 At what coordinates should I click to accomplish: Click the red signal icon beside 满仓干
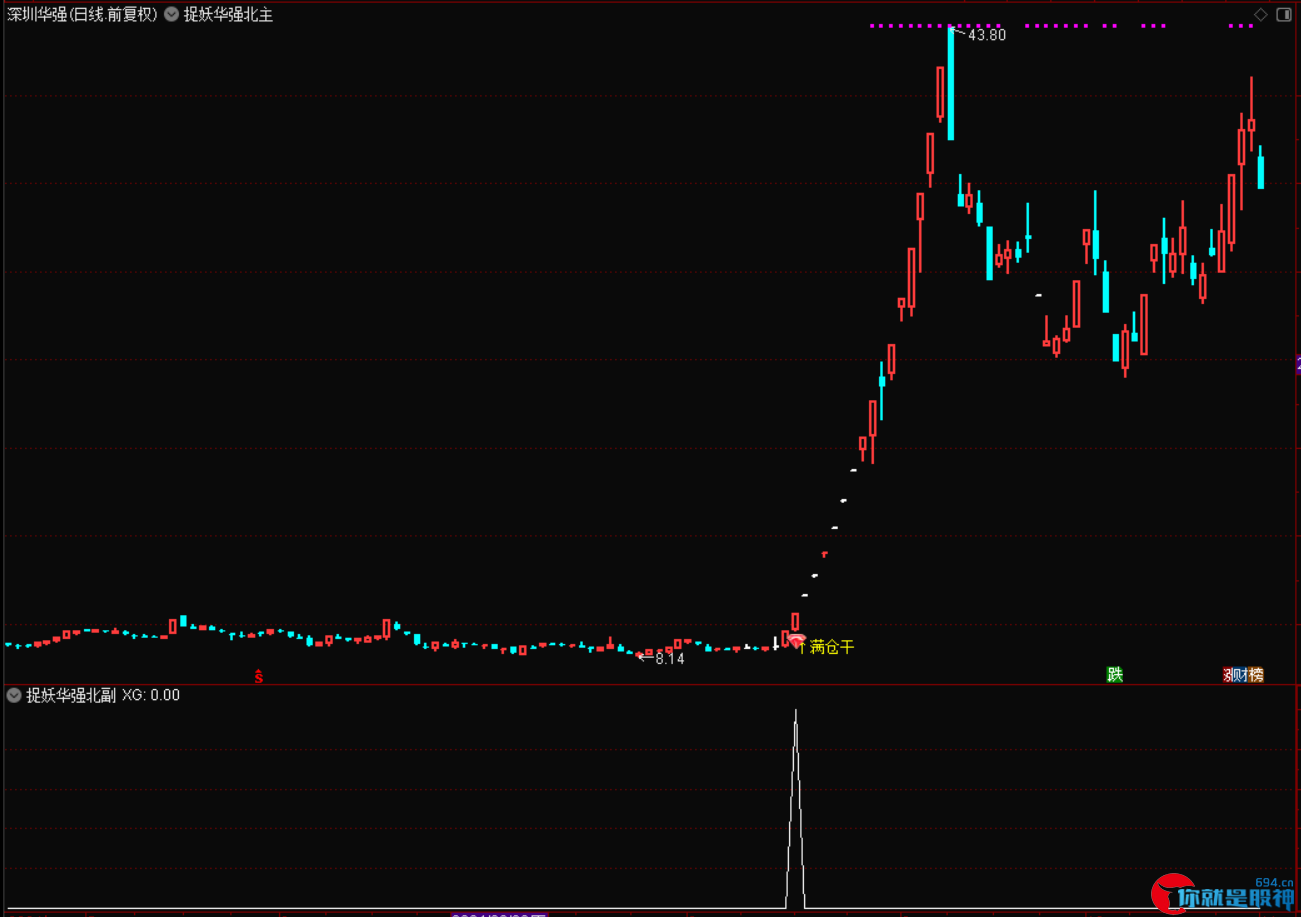click(x=796, y=639)
